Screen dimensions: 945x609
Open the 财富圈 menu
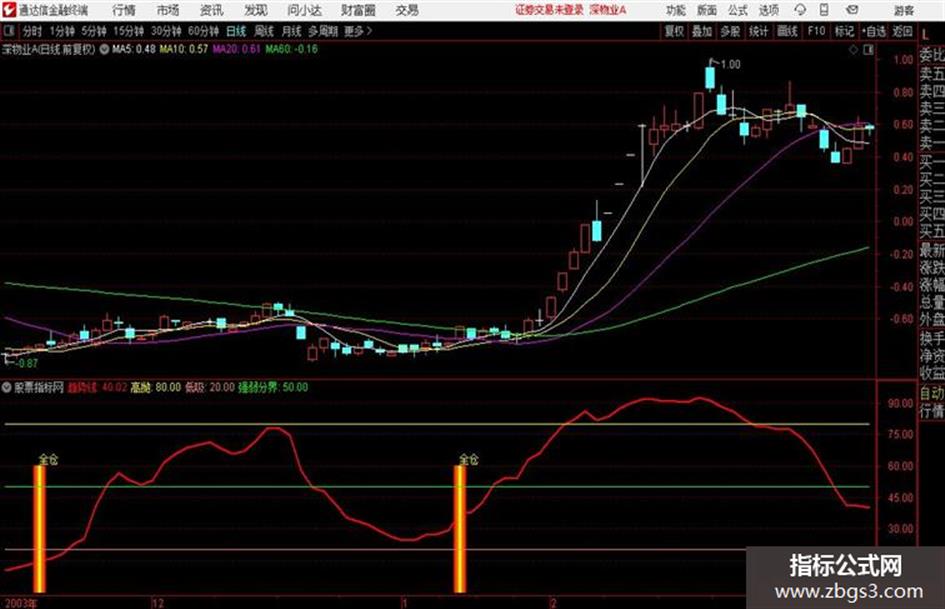pos(358,10)
